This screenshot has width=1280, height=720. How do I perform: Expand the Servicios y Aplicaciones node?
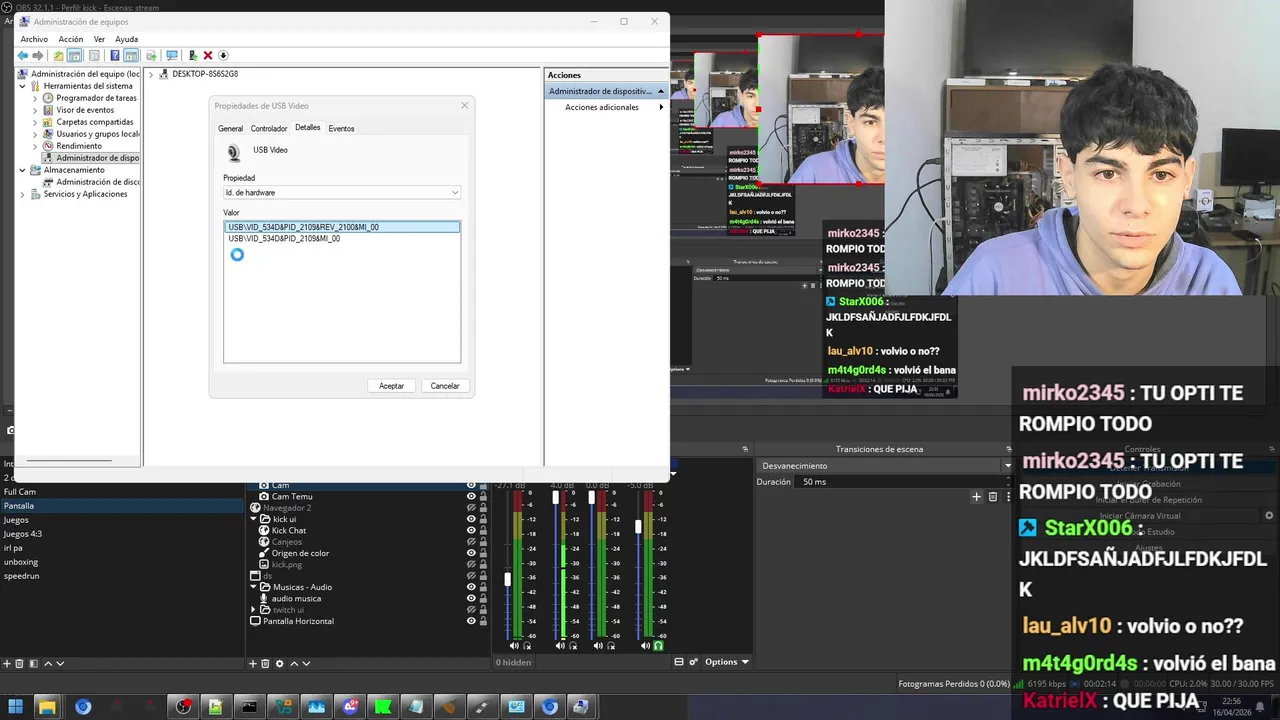pos(22,194)
